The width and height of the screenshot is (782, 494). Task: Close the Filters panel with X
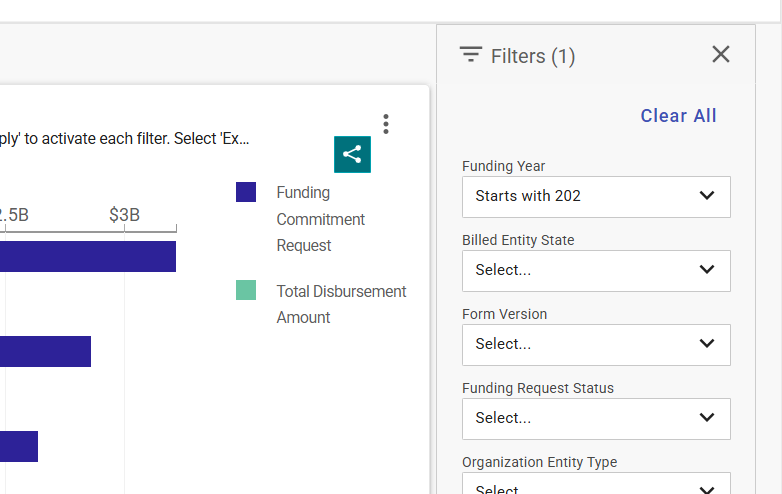720,55
